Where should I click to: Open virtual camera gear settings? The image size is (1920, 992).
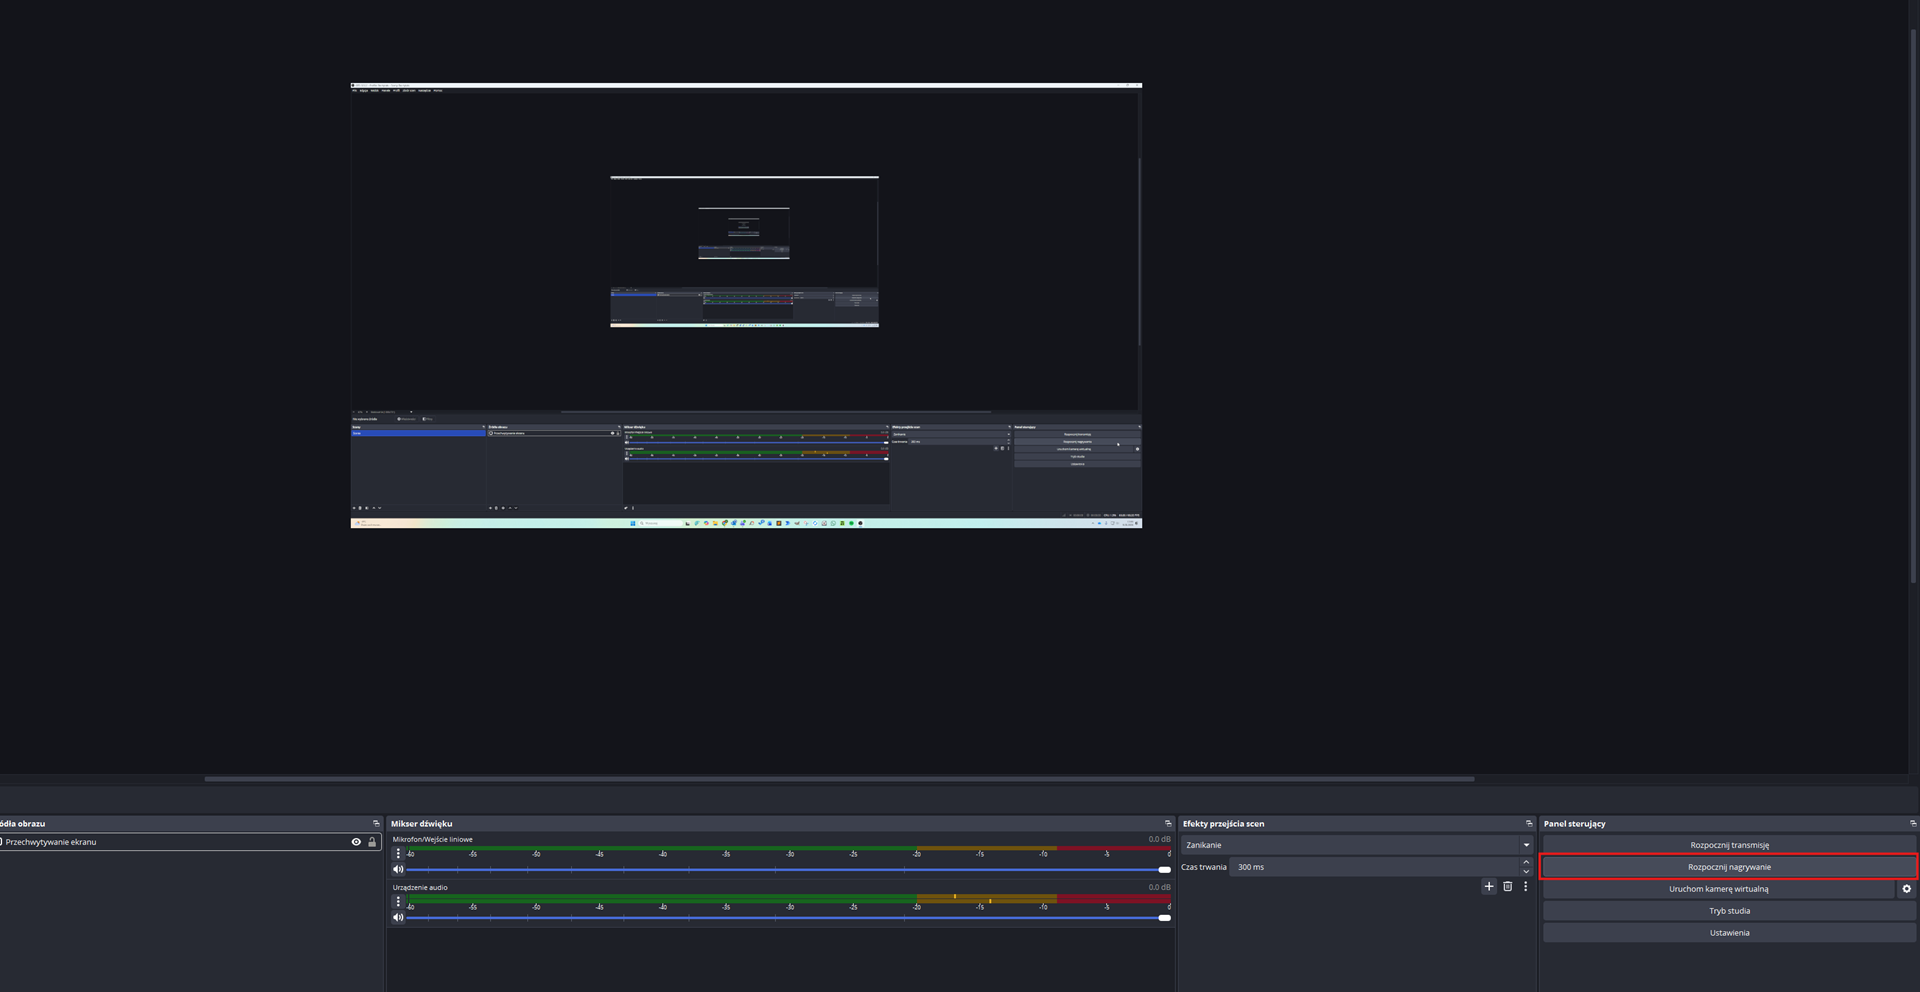pos(1906,889)
